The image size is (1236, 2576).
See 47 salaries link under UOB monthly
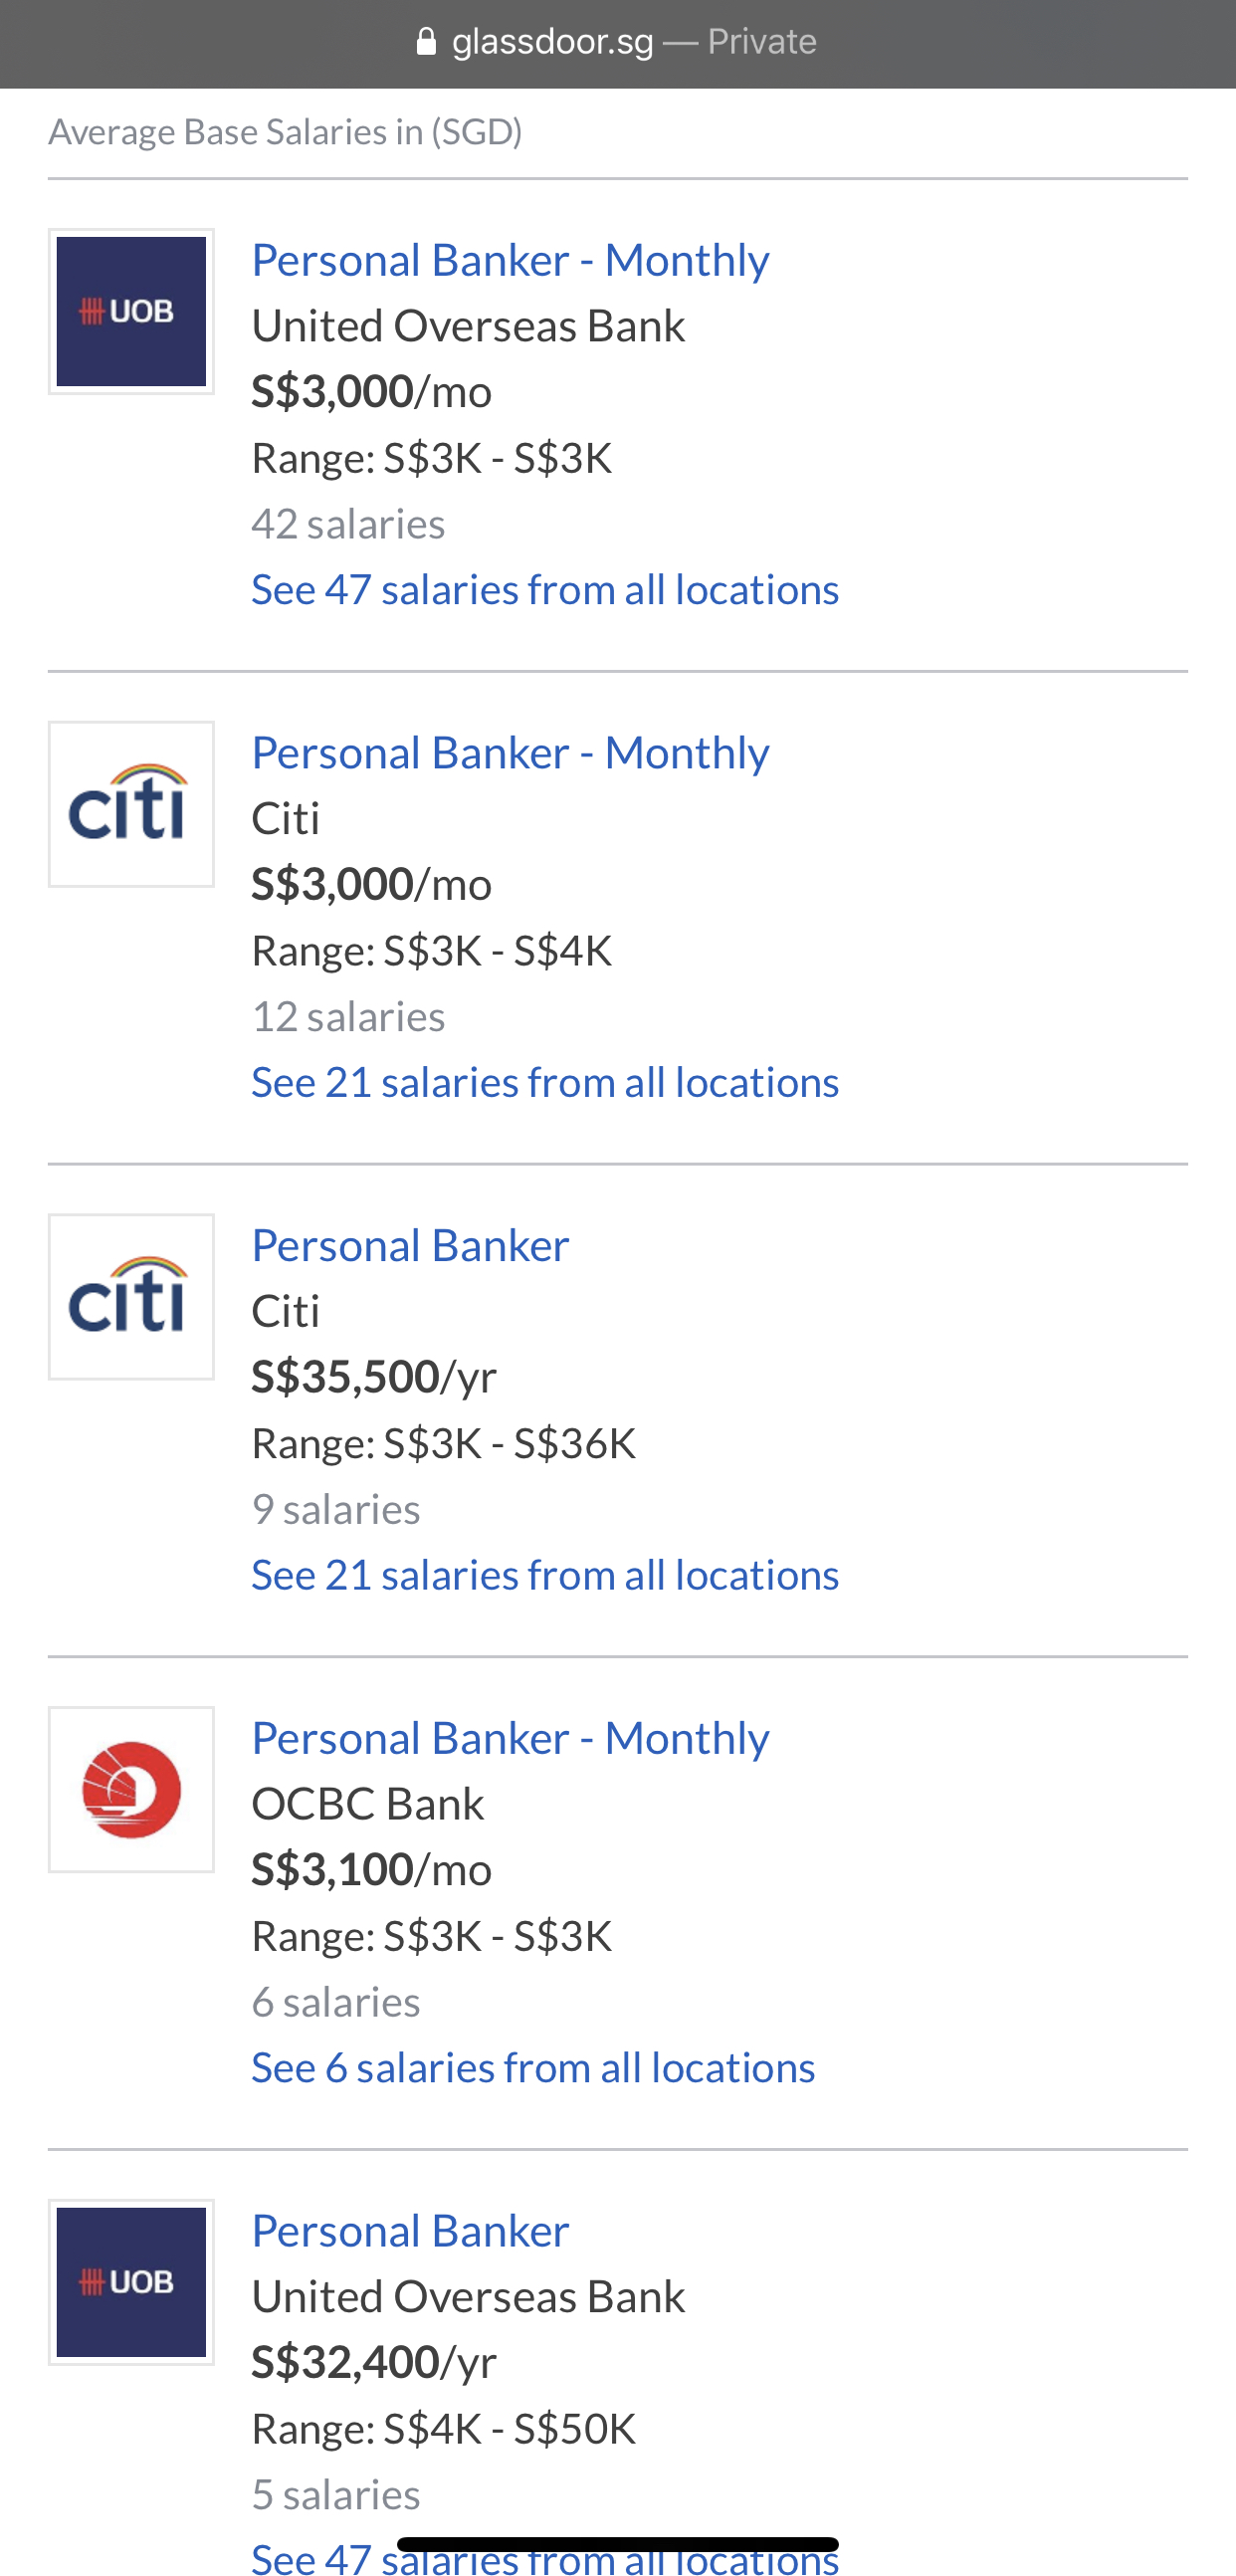545,590
